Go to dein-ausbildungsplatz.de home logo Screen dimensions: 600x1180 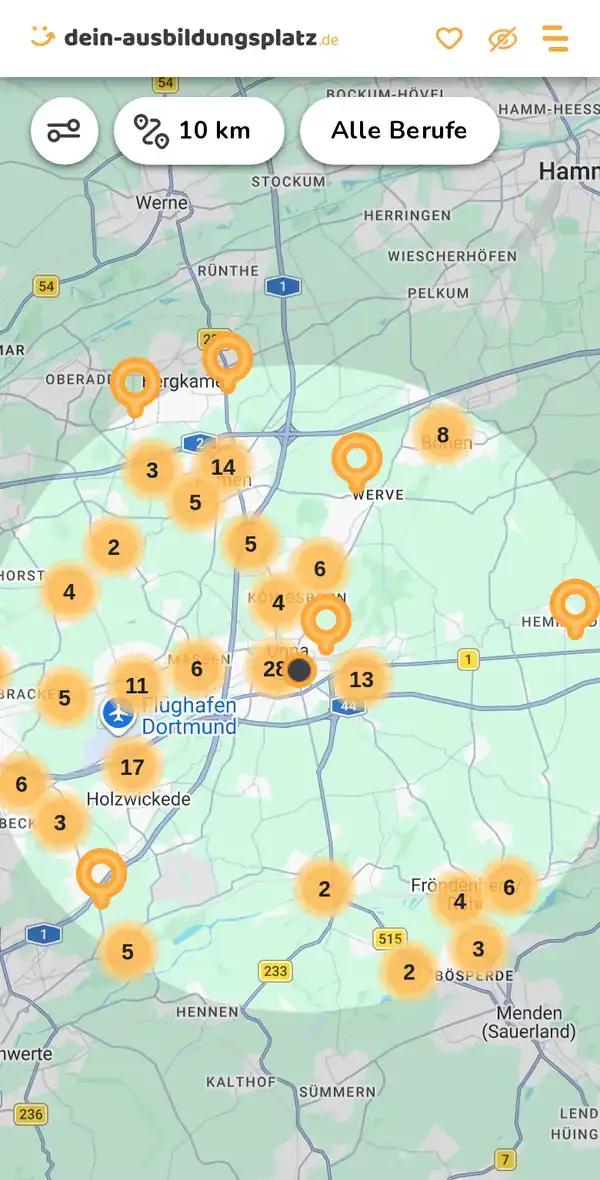(184, 37)
